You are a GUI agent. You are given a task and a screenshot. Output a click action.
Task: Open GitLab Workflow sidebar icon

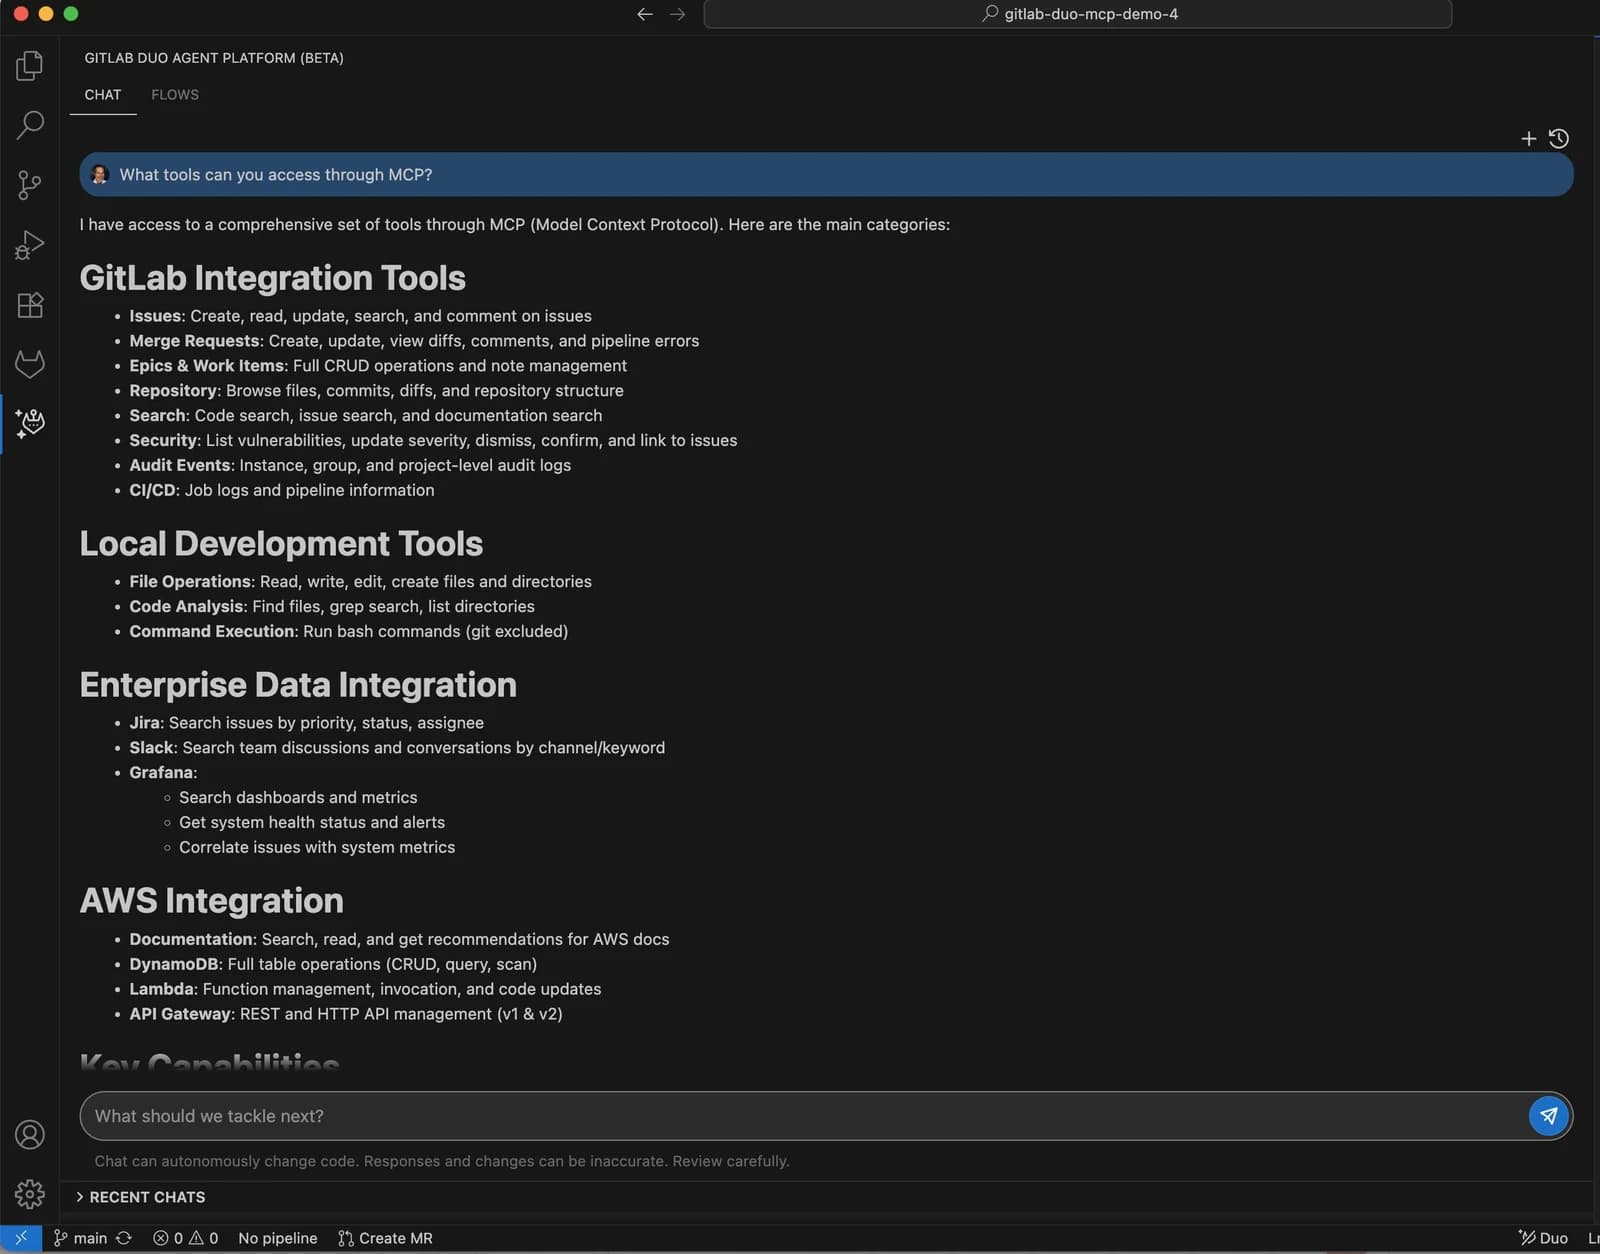click(x=30, y=364)
